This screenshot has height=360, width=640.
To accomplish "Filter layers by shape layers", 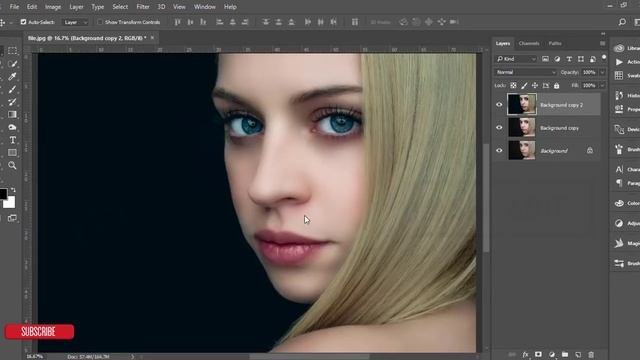I will point(581,59).
